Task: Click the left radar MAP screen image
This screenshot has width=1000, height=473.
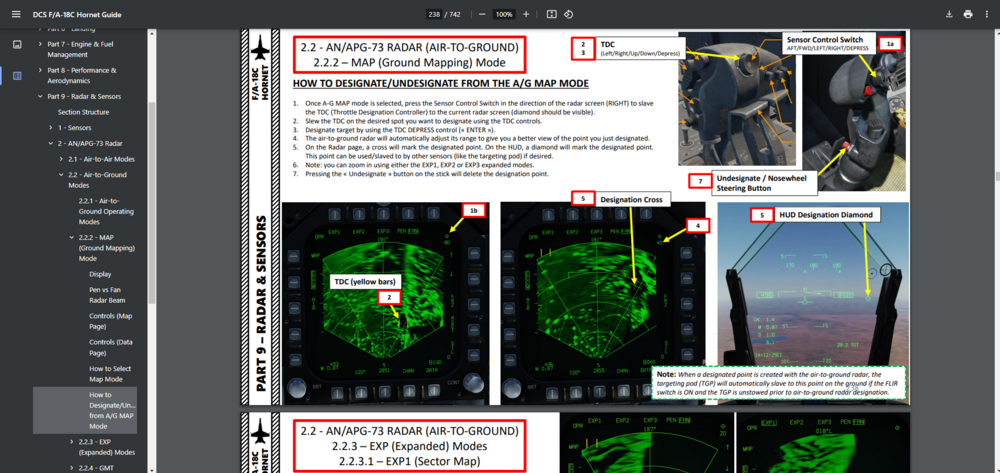Action: click(385, 303)
